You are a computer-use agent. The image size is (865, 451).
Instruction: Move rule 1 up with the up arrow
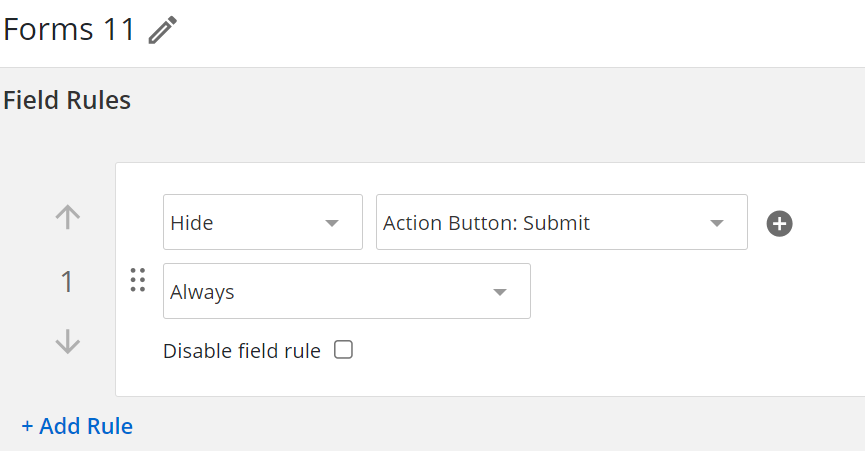coord(68,217)
